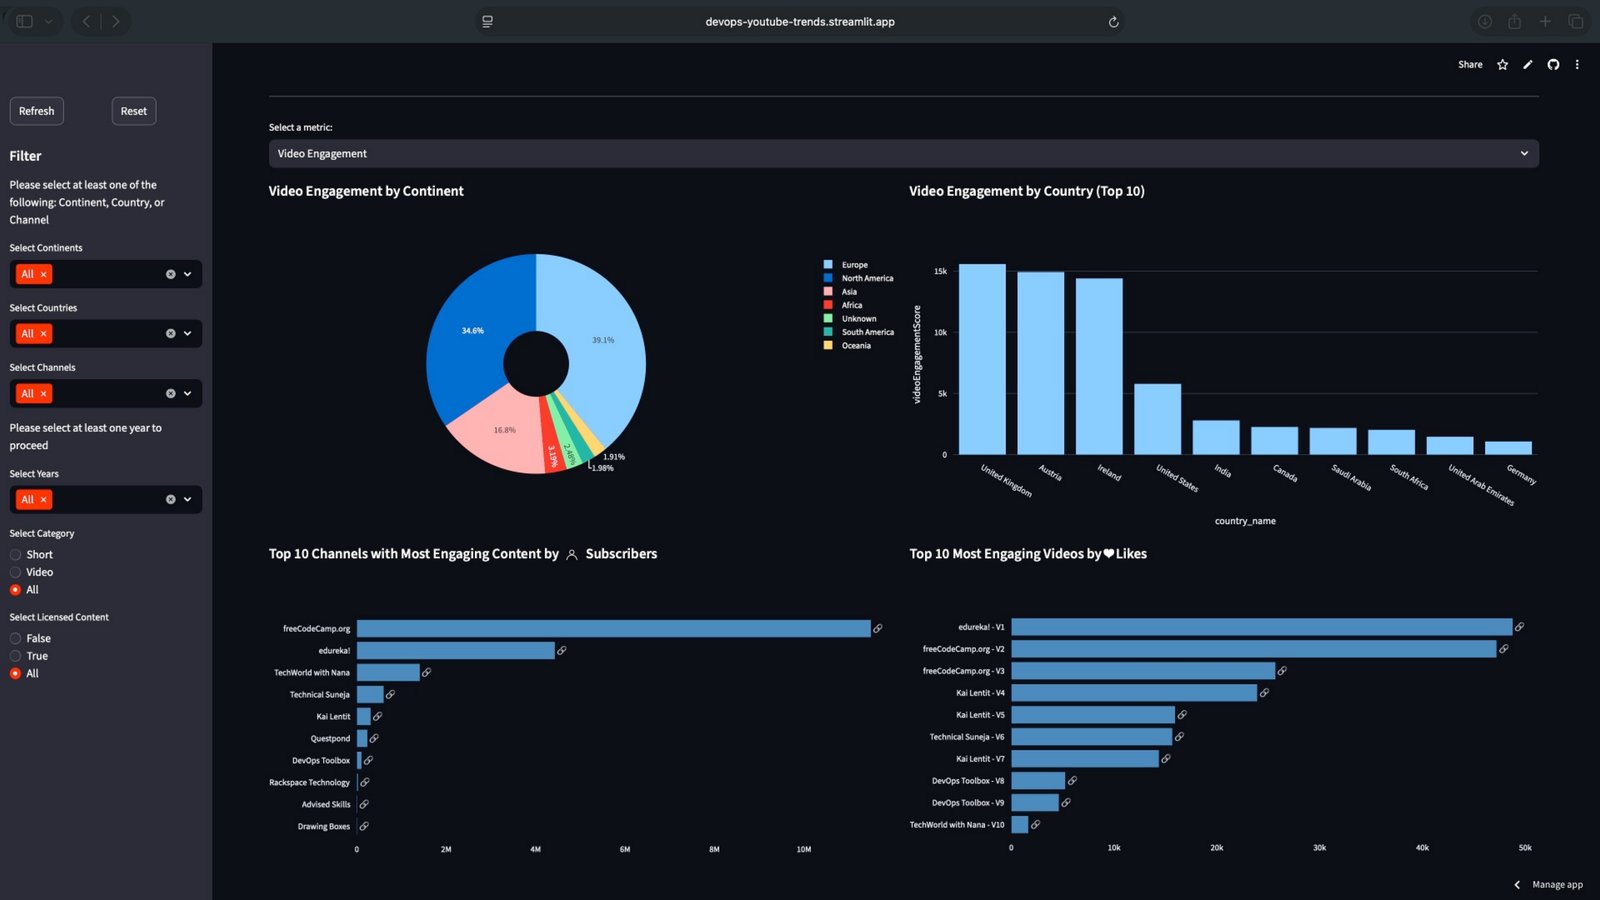Click the South America legend label
Screen dimensions: 1600x900
tap(868, 332)
